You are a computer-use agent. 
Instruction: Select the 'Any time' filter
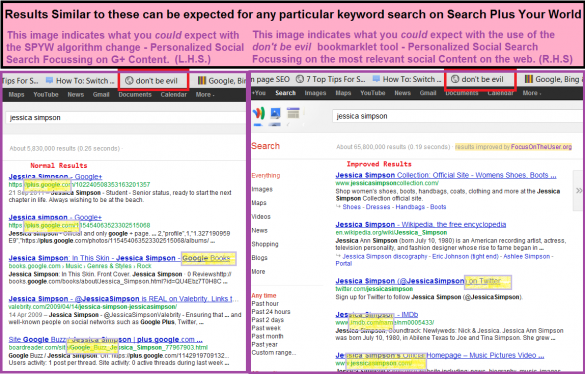[264, 295]
